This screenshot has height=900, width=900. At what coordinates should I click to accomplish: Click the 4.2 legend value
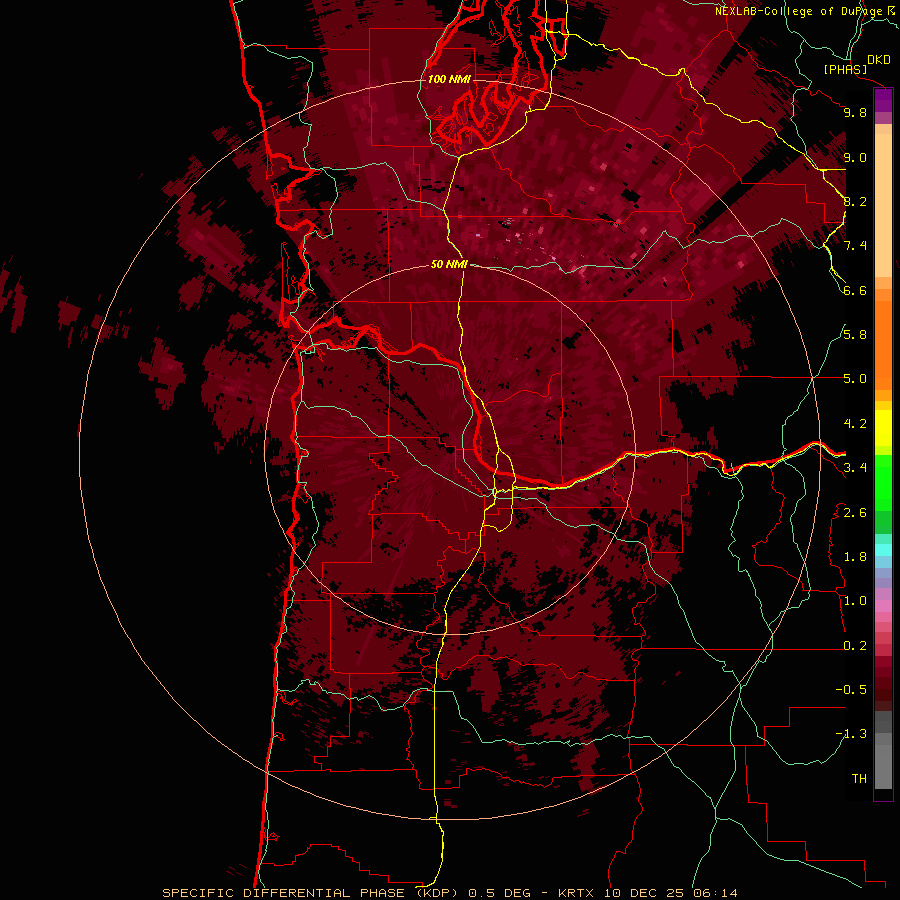[855, 424]
